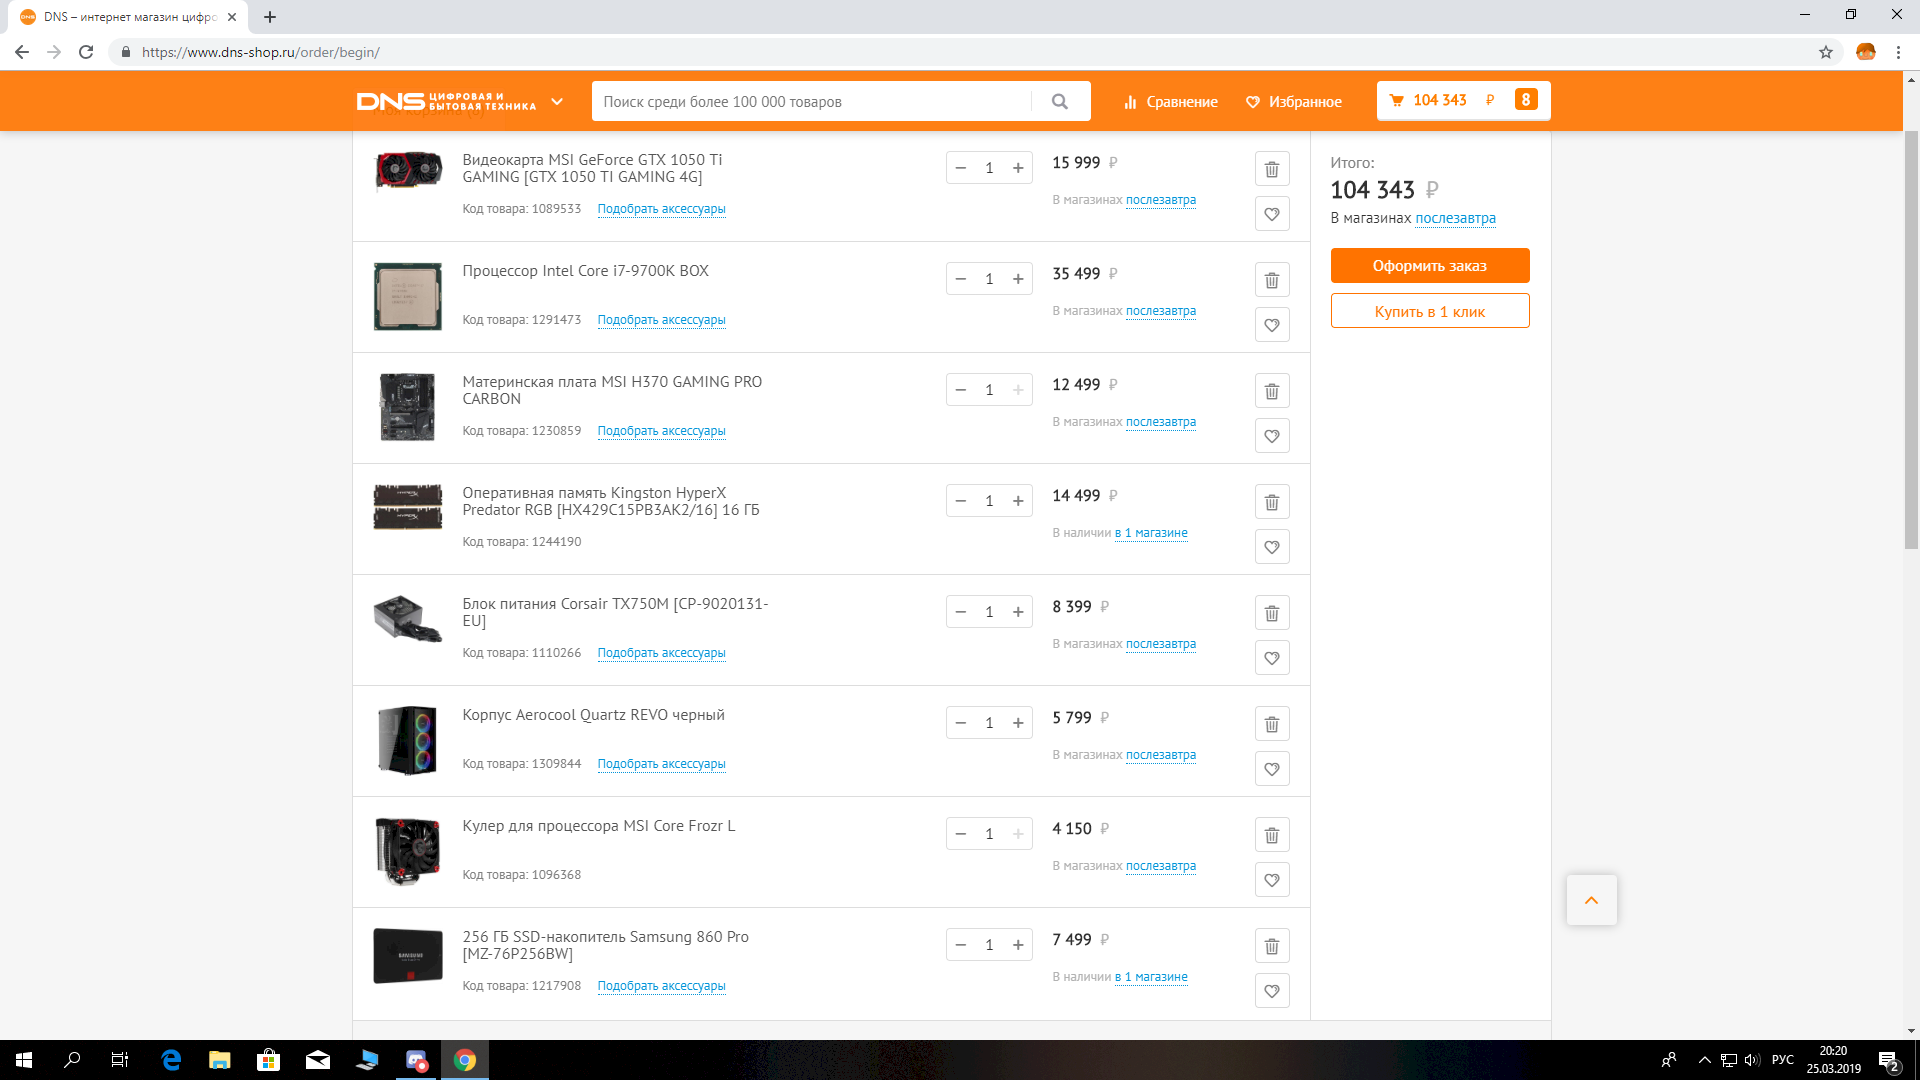
Task: Open the Windows Start menu
Action: coord(24,1060)
